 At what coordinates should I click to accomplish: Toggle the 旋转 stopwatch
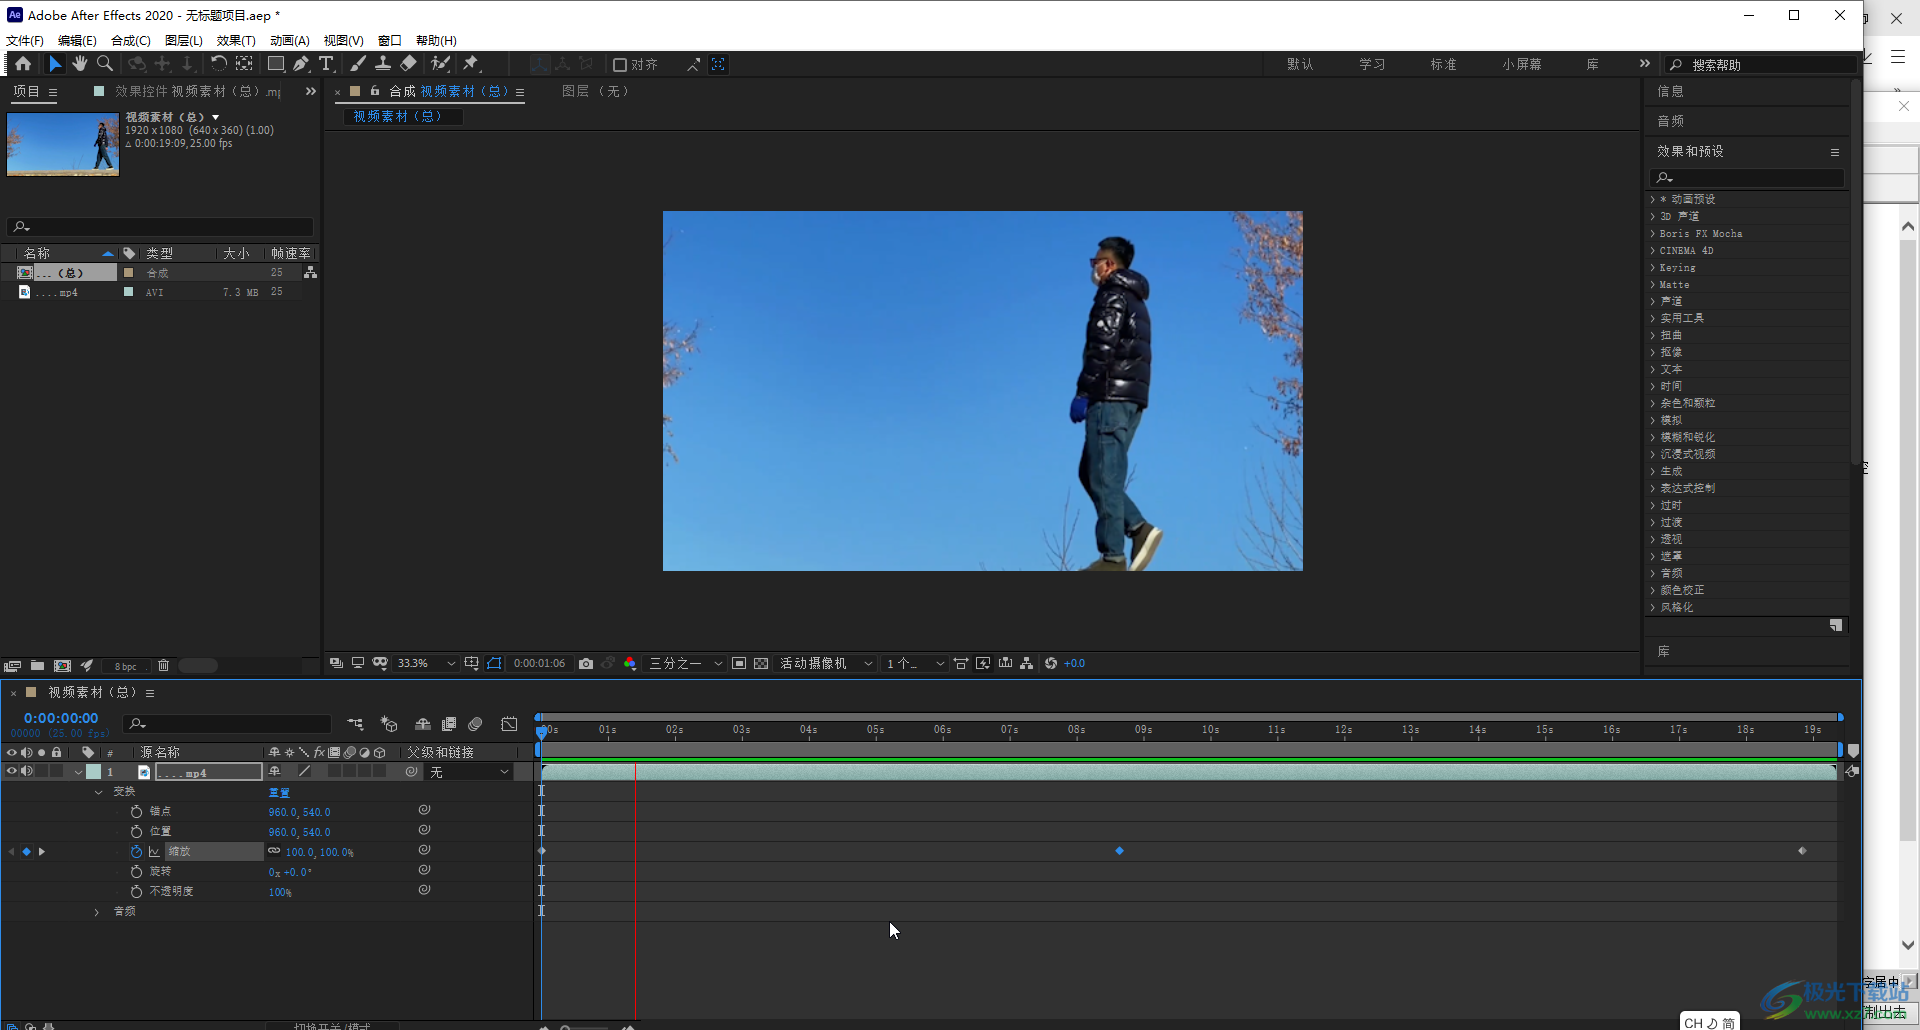136,872
